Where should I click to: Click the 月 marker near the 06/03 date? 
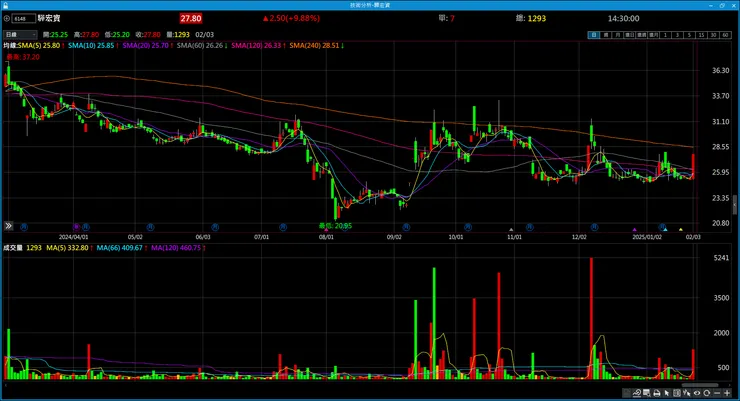[x=215, y=227]
